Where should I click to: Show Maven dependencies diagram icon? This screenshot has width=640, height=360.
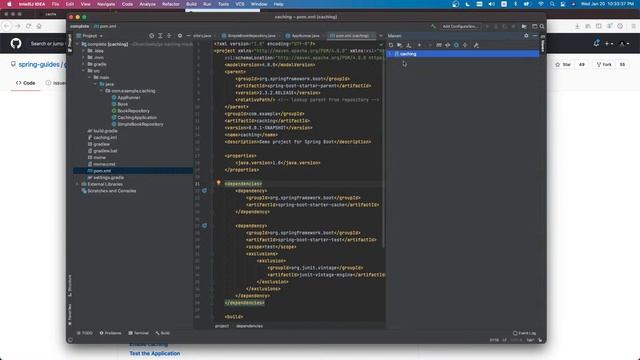465,45
